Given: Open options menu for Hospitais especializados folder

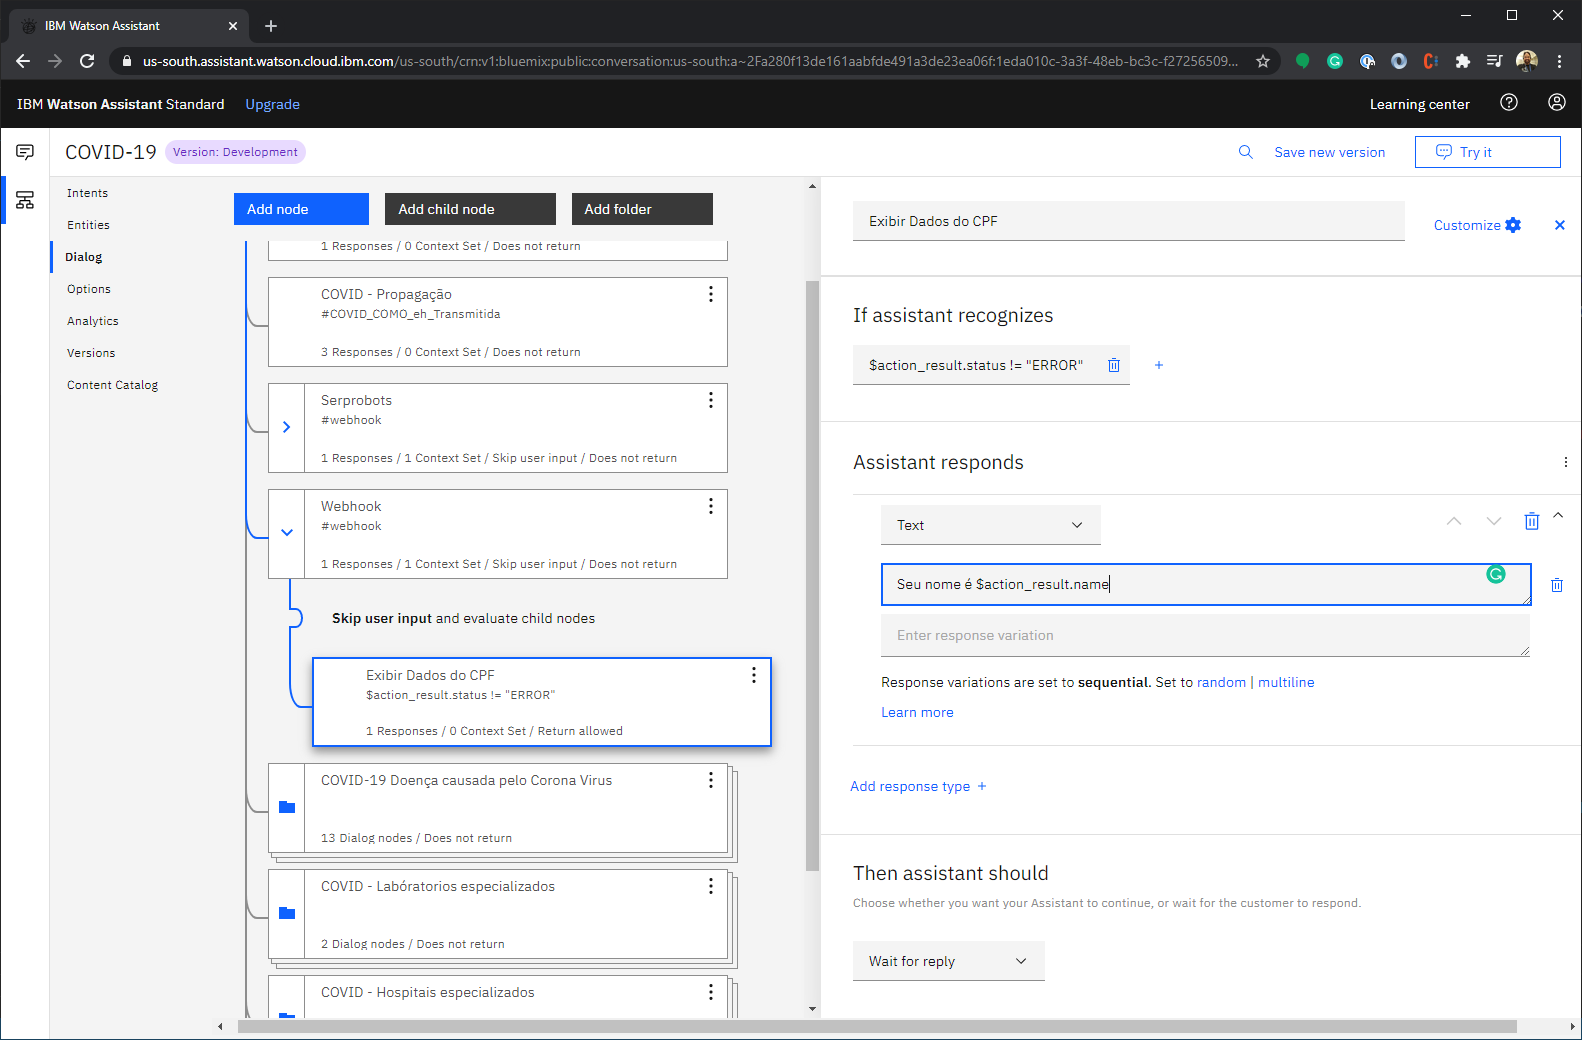Looking at the screenshot, I should (x=711, y=992).
